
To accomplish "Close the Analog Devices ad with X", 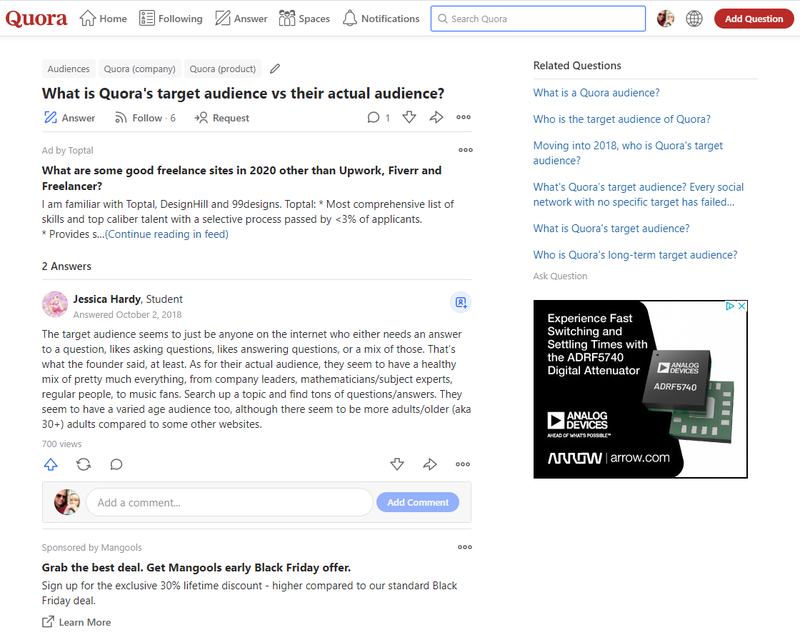I will pyautogui.click(x=742, y=306).
